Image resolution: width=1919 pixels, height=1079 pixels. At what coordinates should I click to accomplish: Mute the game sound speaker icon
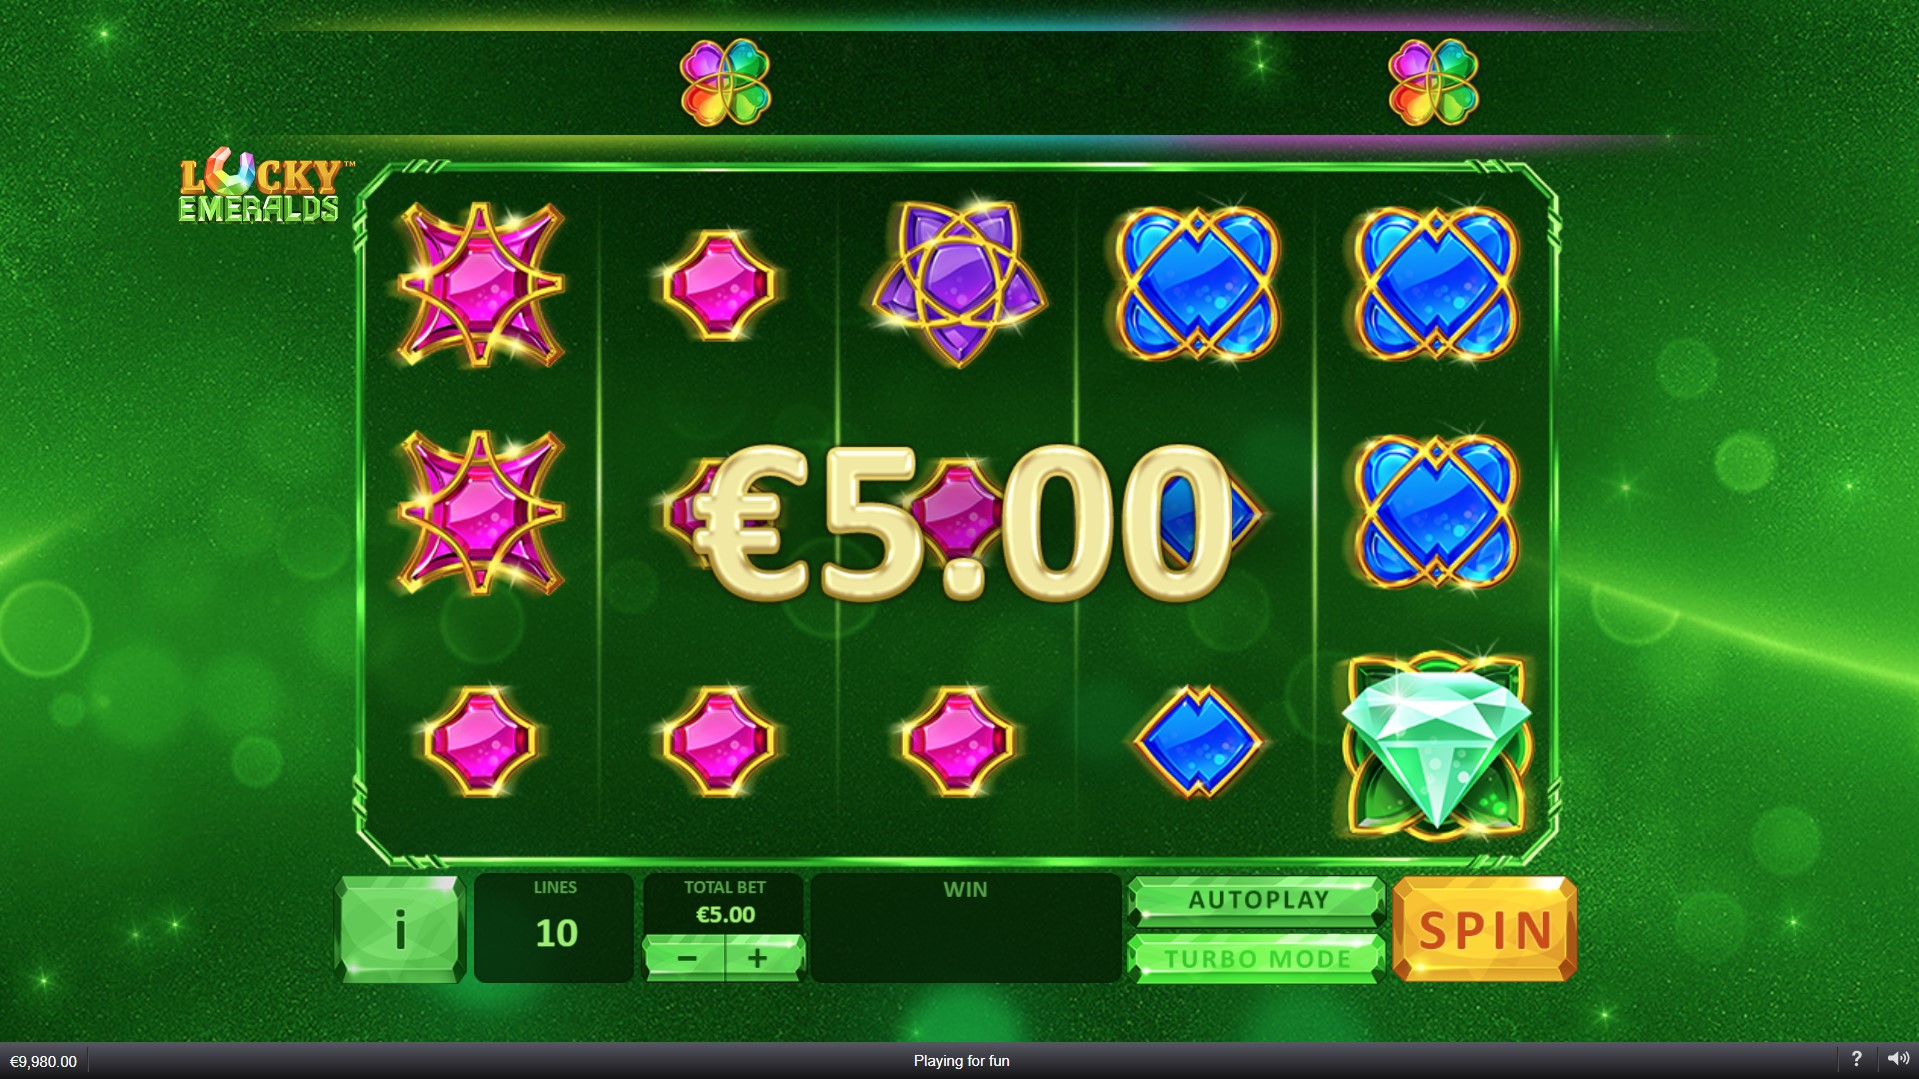tap(1897, 1059)
